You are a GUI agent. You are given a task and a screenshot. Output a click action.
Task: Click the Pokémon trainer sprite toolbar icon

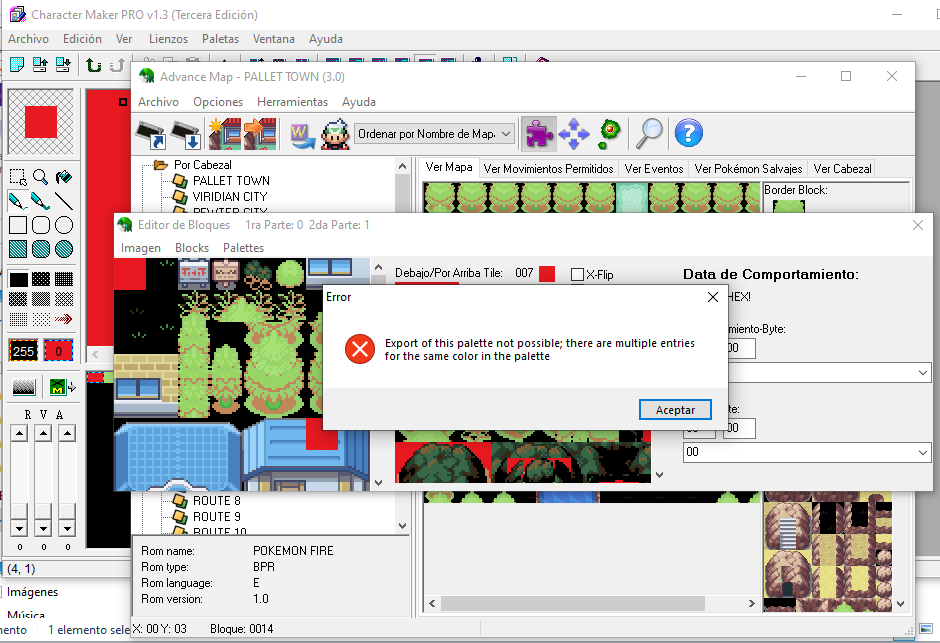click(x=335, y=133)
